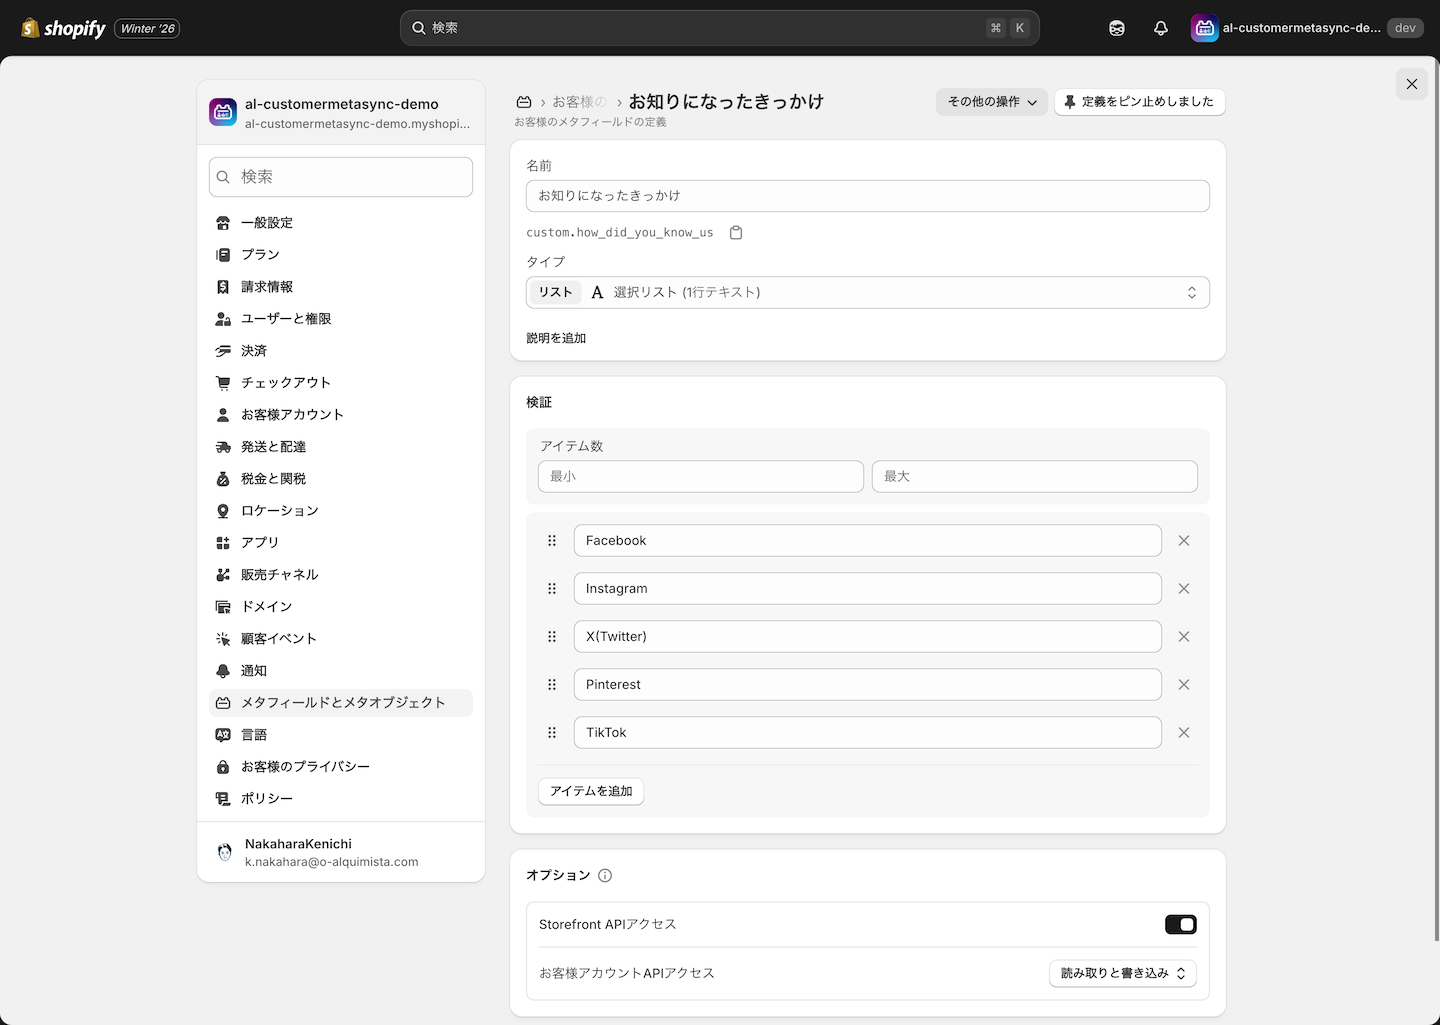Click the Sidekick assistant icon in top bar
The height and width of the screenshot is (1025, 1440).
point(1117,28)
